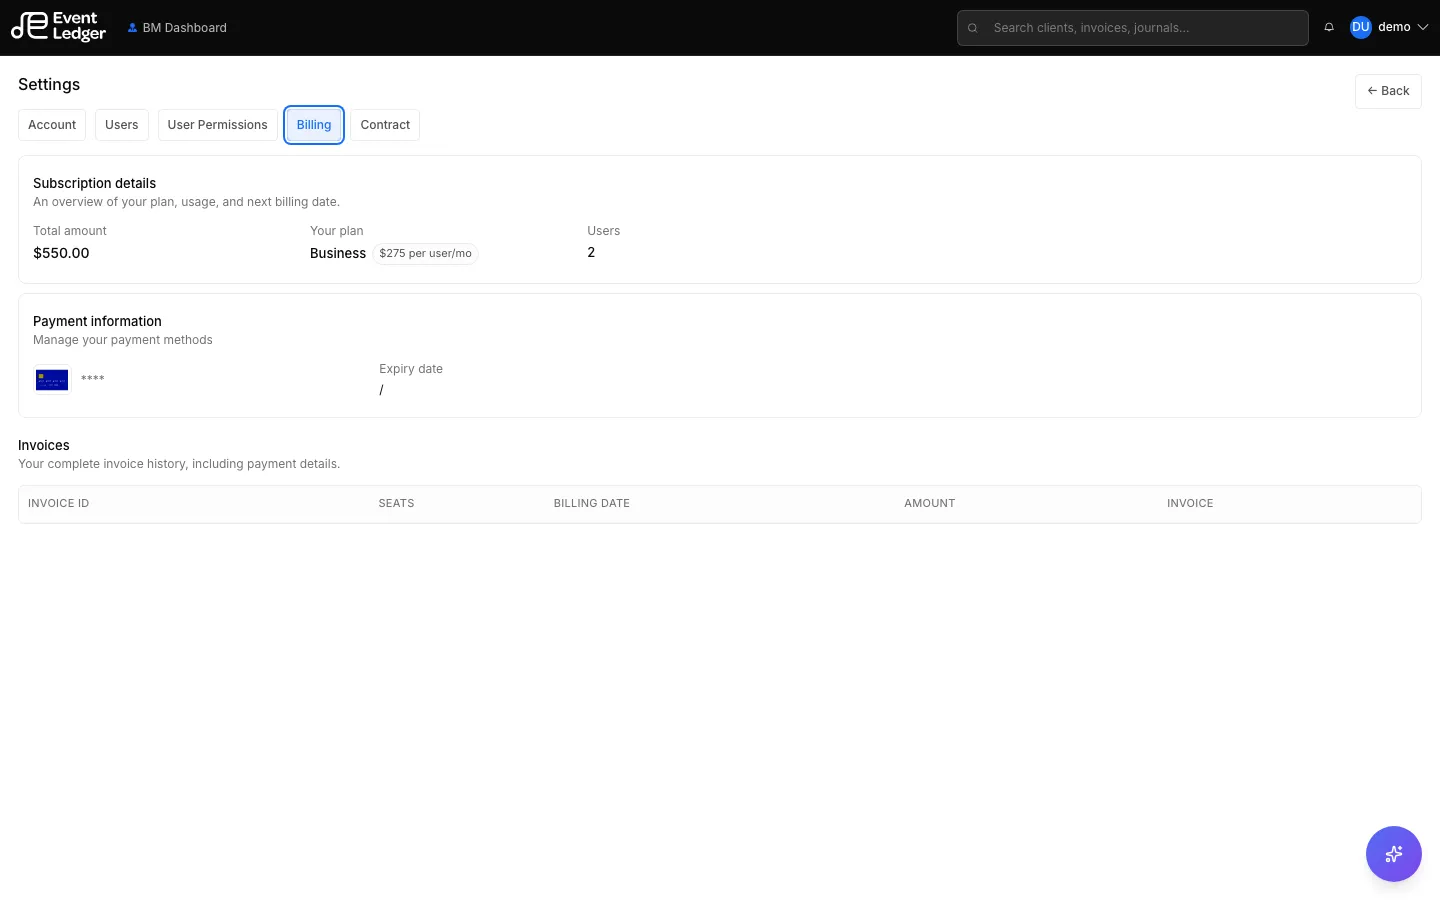This screenshot has width=1440, height=900.
Task: Select the Billing tab
Action: click(x=314, y=125)
